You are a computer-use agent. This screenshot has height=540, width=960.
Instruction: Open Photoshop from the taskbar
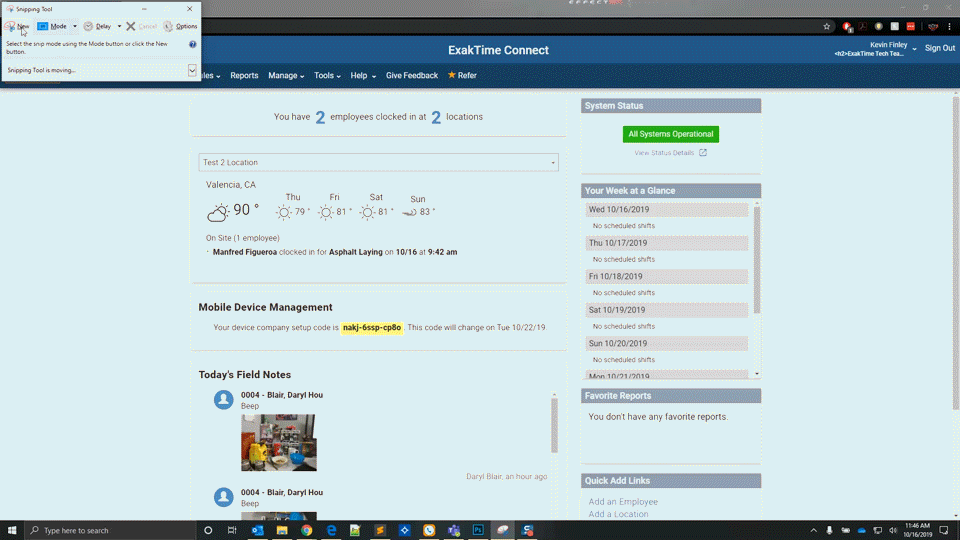pyautogui.click(x=478, y=530)
